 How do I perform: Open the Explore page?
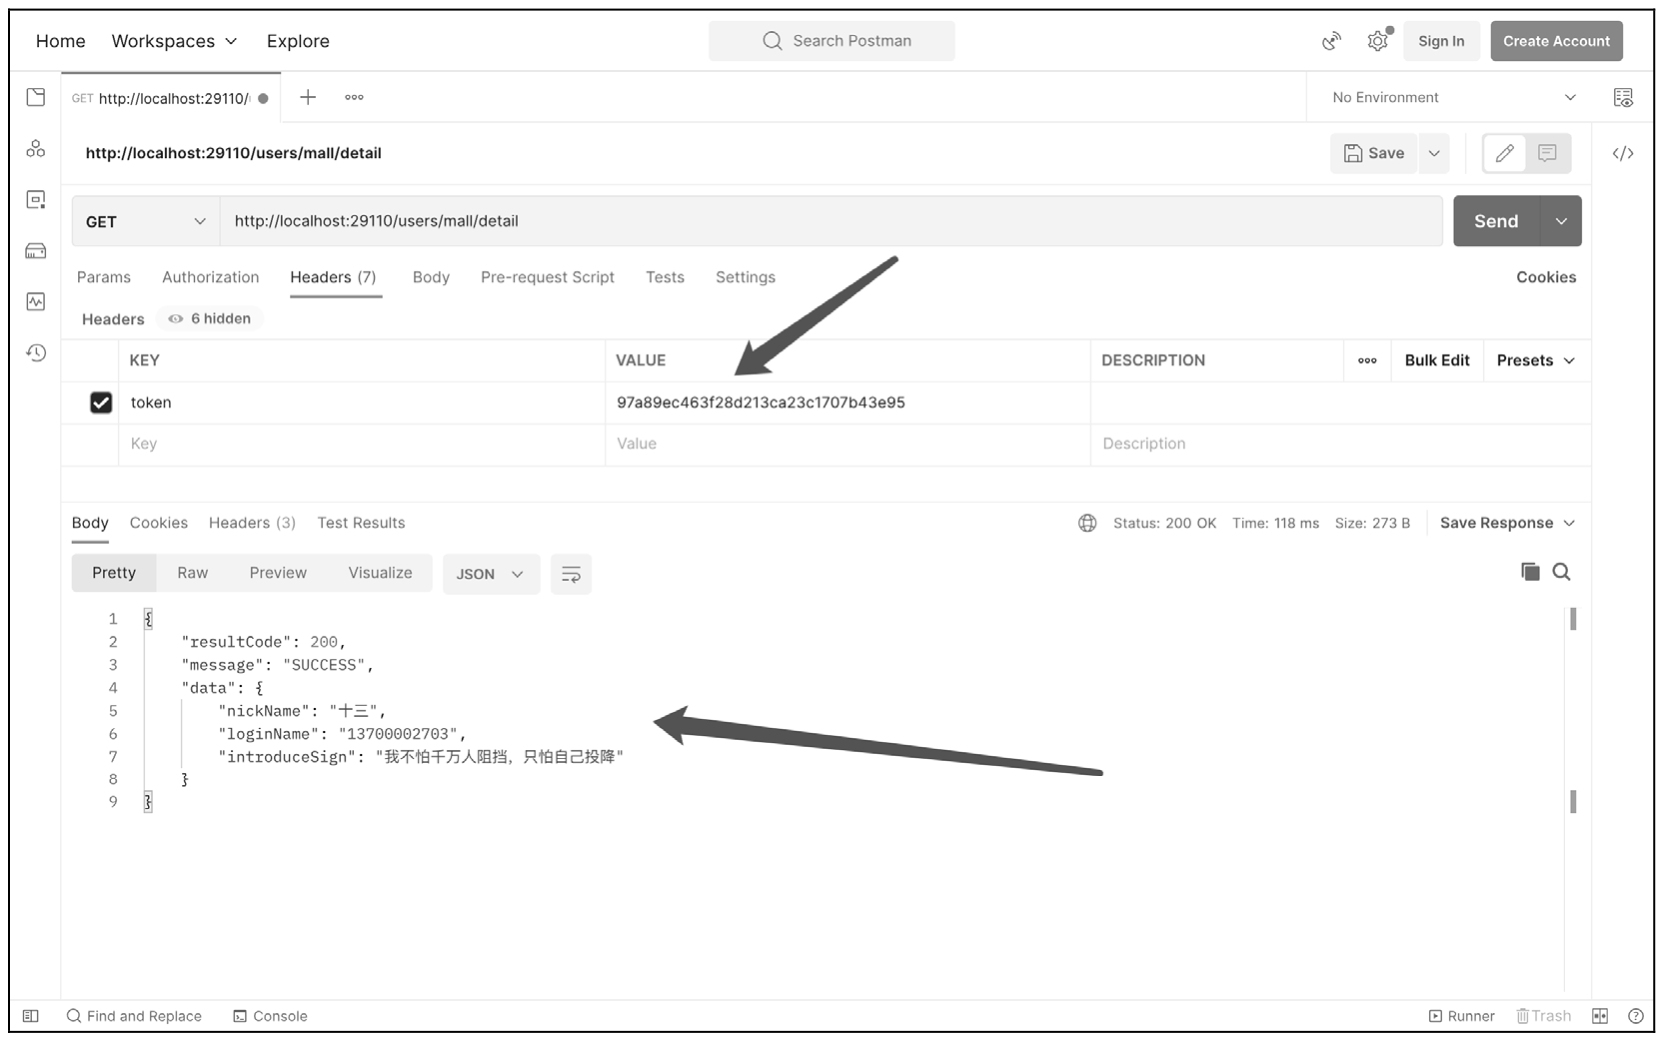[298, 41]
